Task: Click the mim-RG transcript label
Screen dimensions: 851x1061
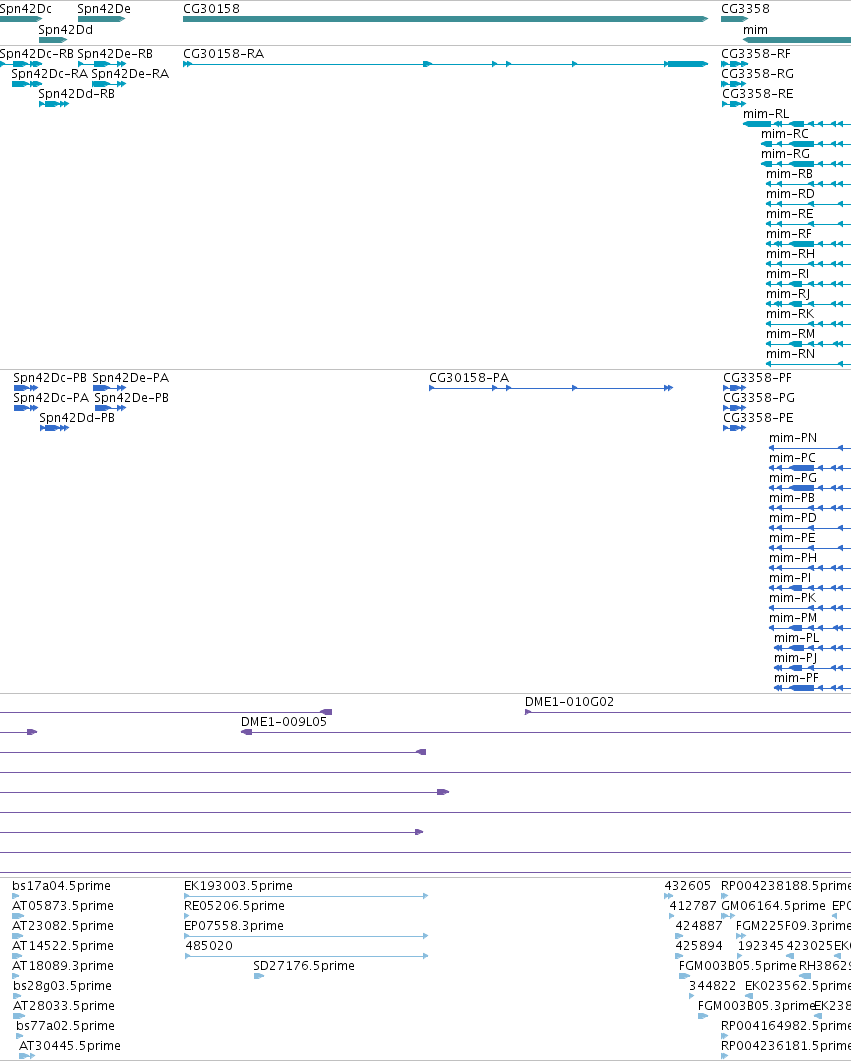Action: coord(785,154)
